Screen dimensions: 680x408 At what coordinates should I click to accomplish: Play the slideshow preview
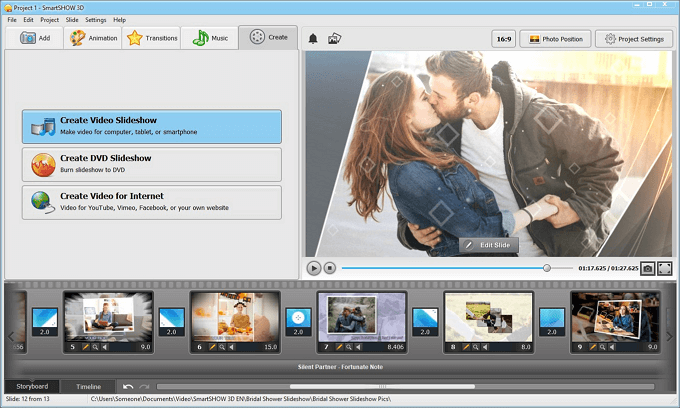point(314,268)
